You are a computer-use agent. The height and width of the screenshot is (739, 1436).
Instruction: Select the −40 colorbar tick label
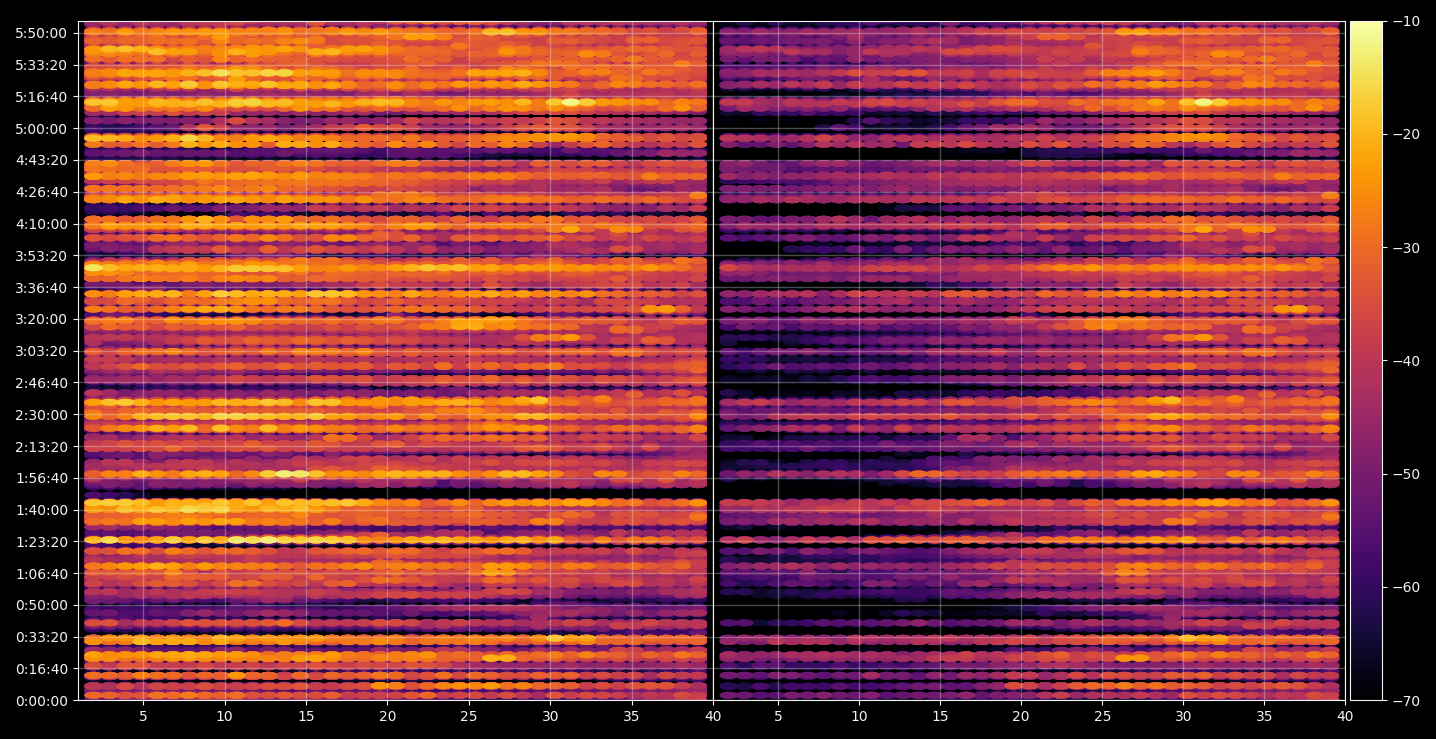click(1405, 360)
